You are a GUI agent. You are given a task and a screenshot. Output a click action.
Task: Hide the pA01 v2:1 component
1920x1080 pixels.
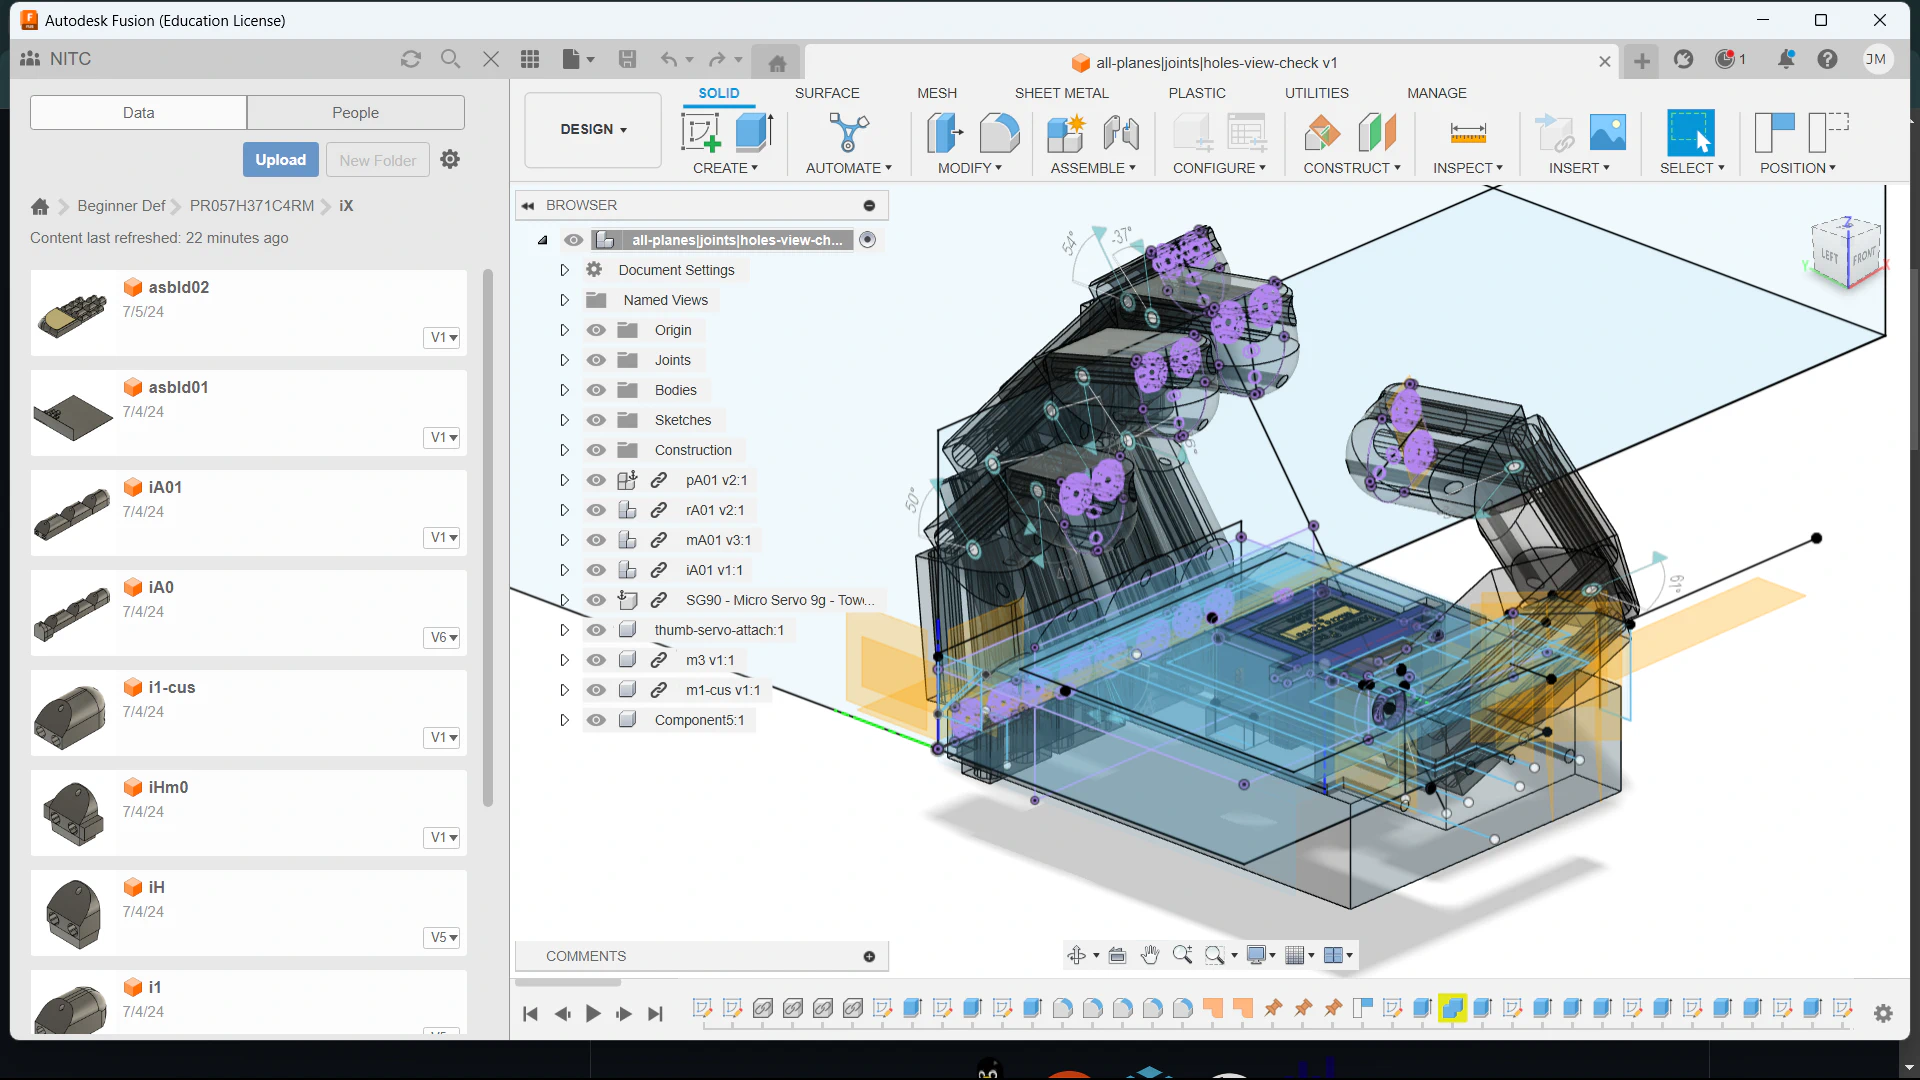[x=596, y=480]
